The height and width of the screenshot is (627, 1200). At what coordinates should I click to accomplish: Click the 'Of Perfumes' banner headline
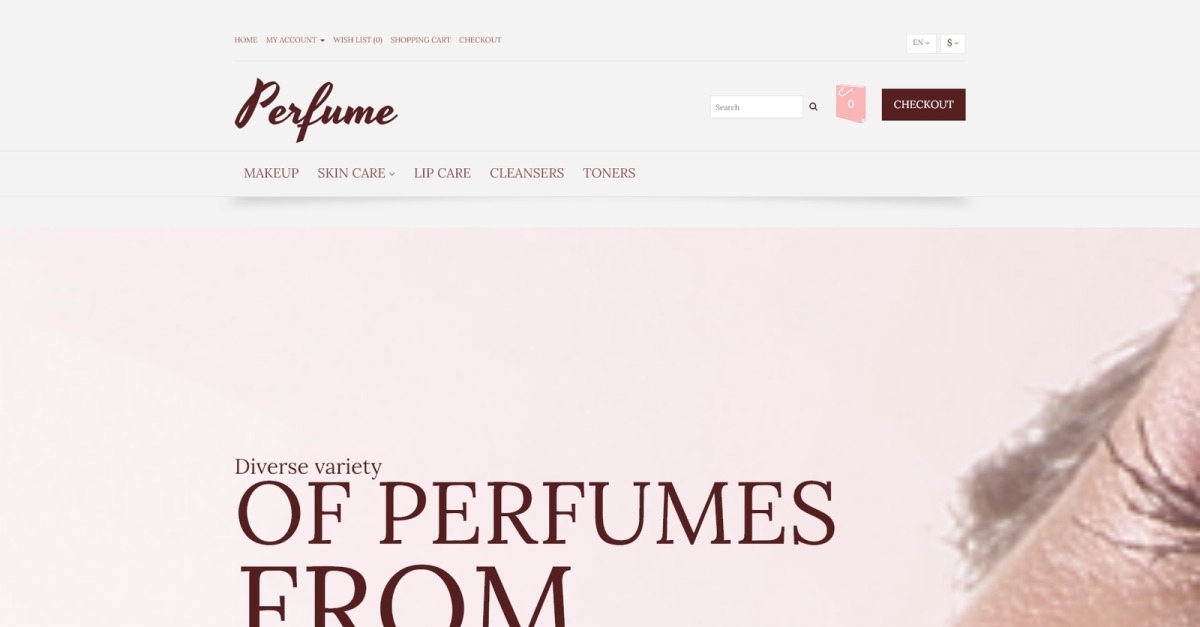[x=536, y=512]
